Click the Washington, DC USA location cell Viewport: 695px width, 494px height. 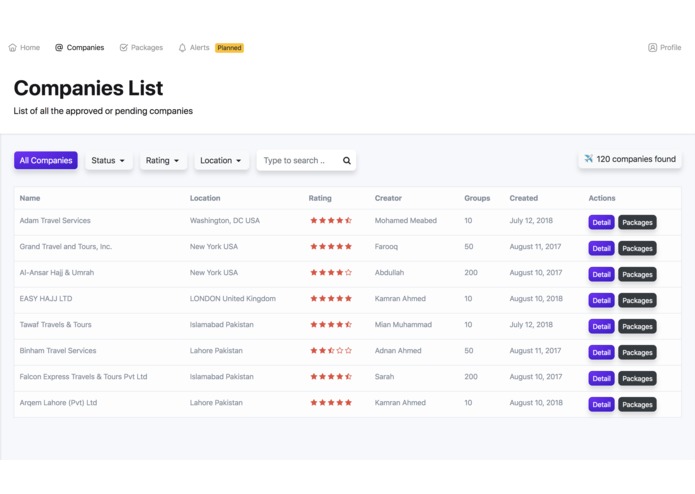click(225, 220)
